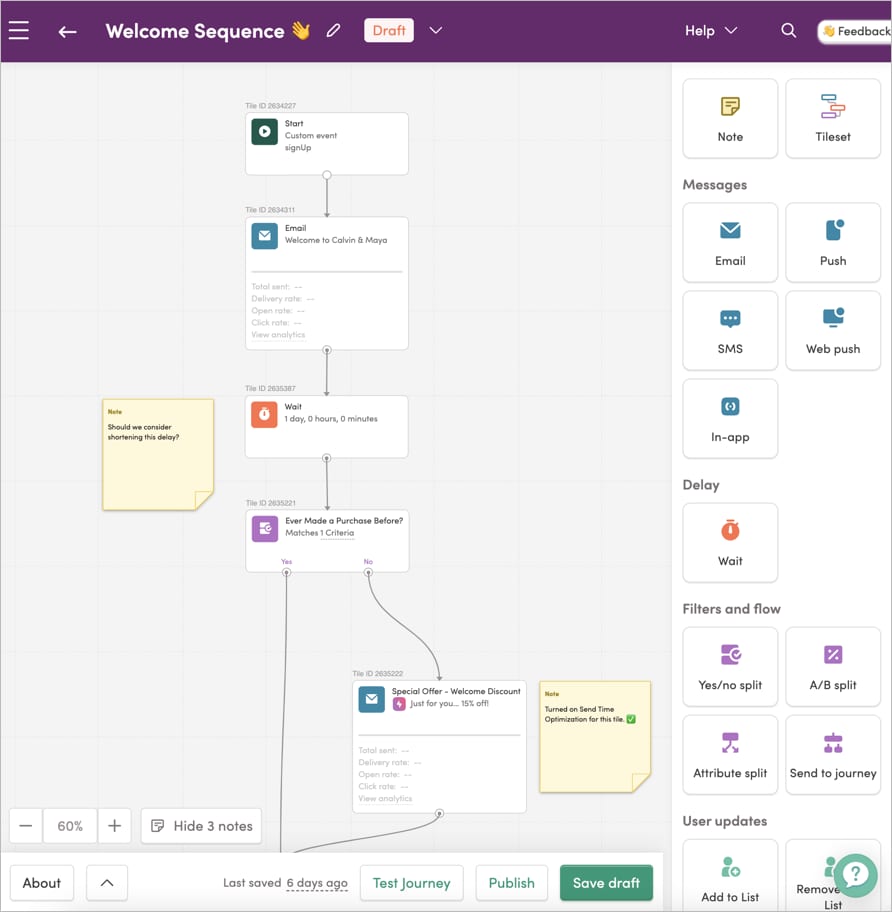This screenshot has height=912, width=892.
Task: Expand the Draft status dropdown chevron
Action: pos(436,31)
